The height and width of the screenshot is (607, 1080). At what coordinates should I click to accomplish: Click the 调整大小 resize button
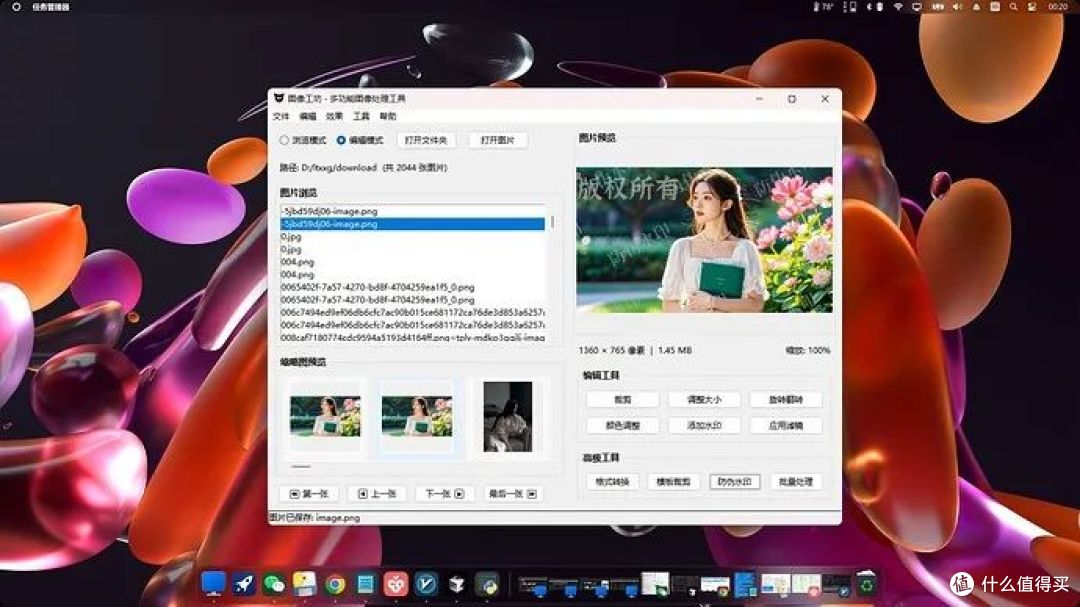coord(704,400)
